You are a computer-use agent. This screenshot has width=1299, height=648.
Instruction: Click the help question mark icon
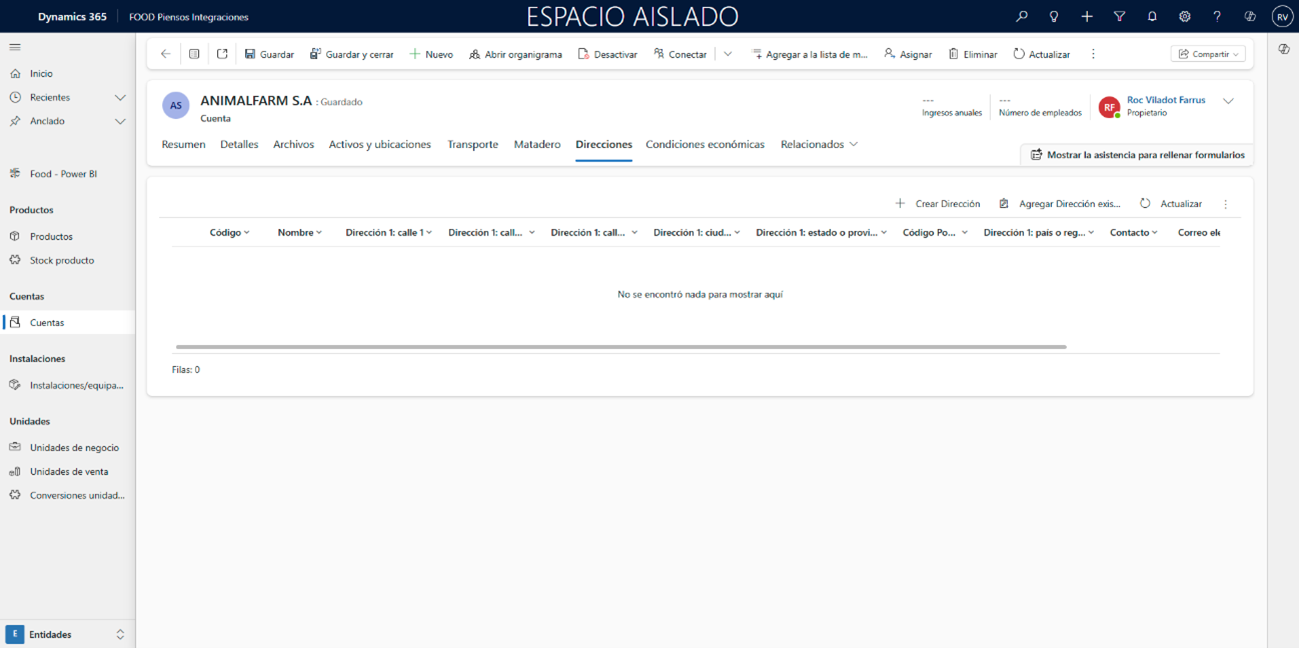(1217, 17)
